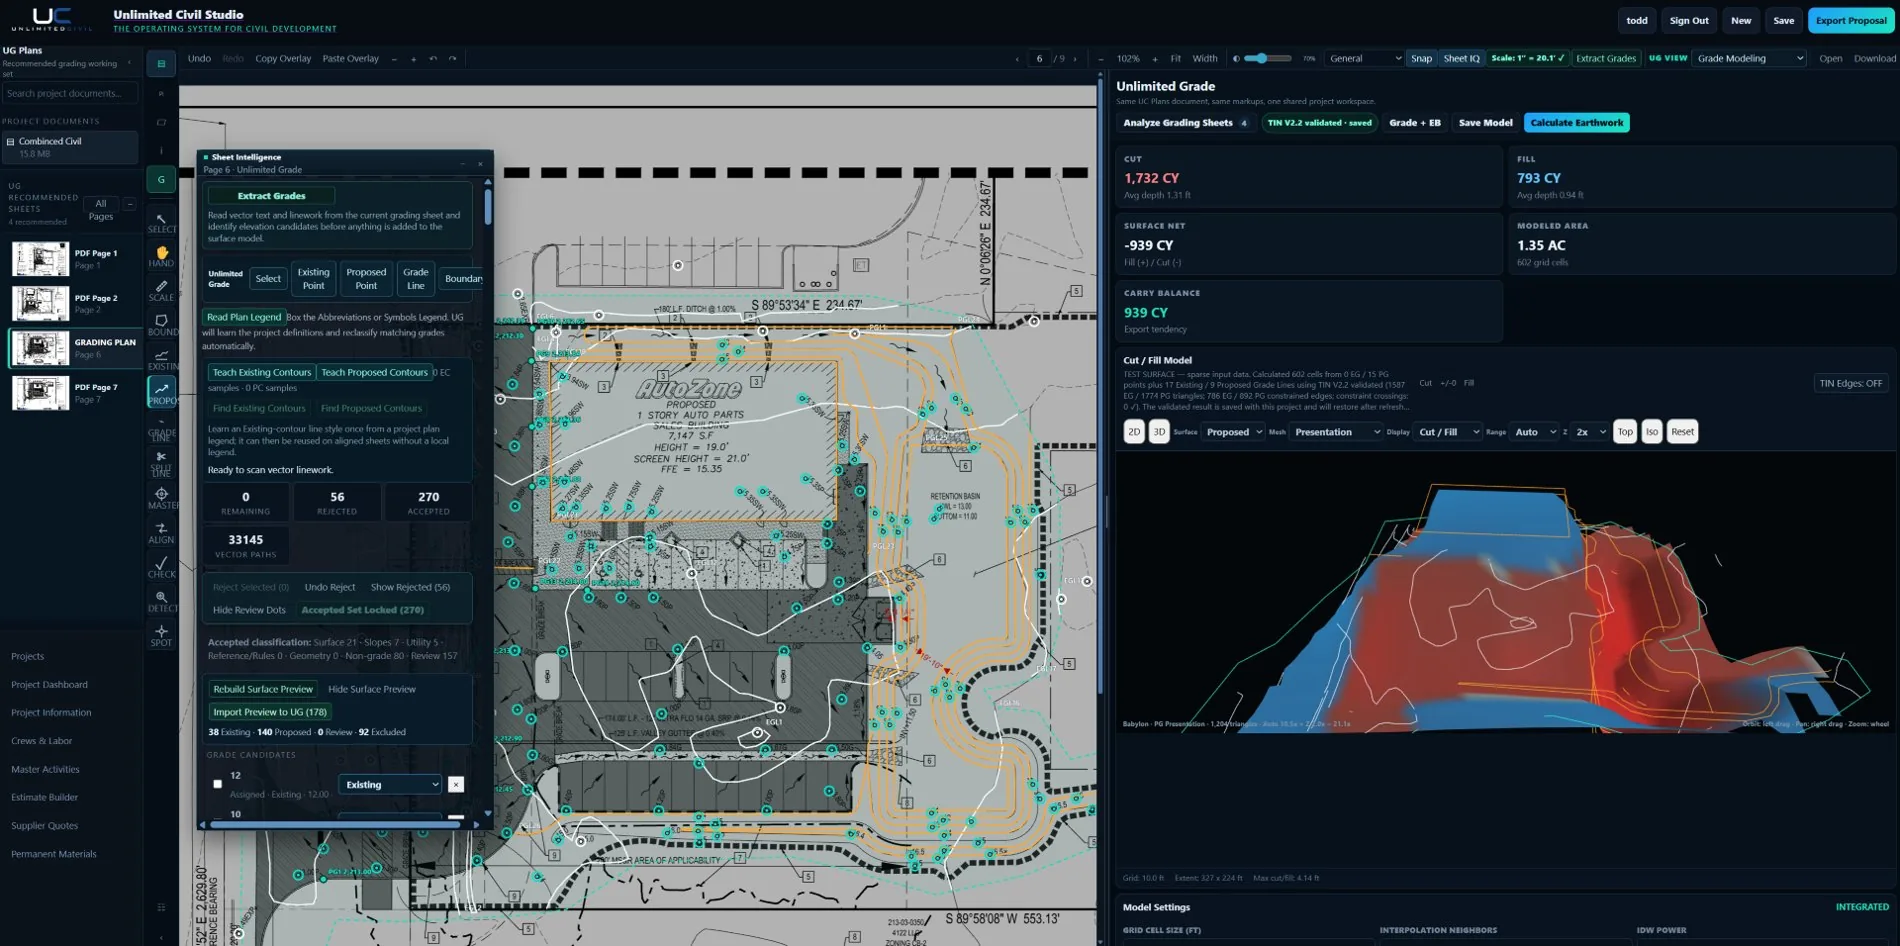The height and width of the screenshot is (946, 1900).
Task: Select the SELECT arrow tool
Action: pos(161,222)
